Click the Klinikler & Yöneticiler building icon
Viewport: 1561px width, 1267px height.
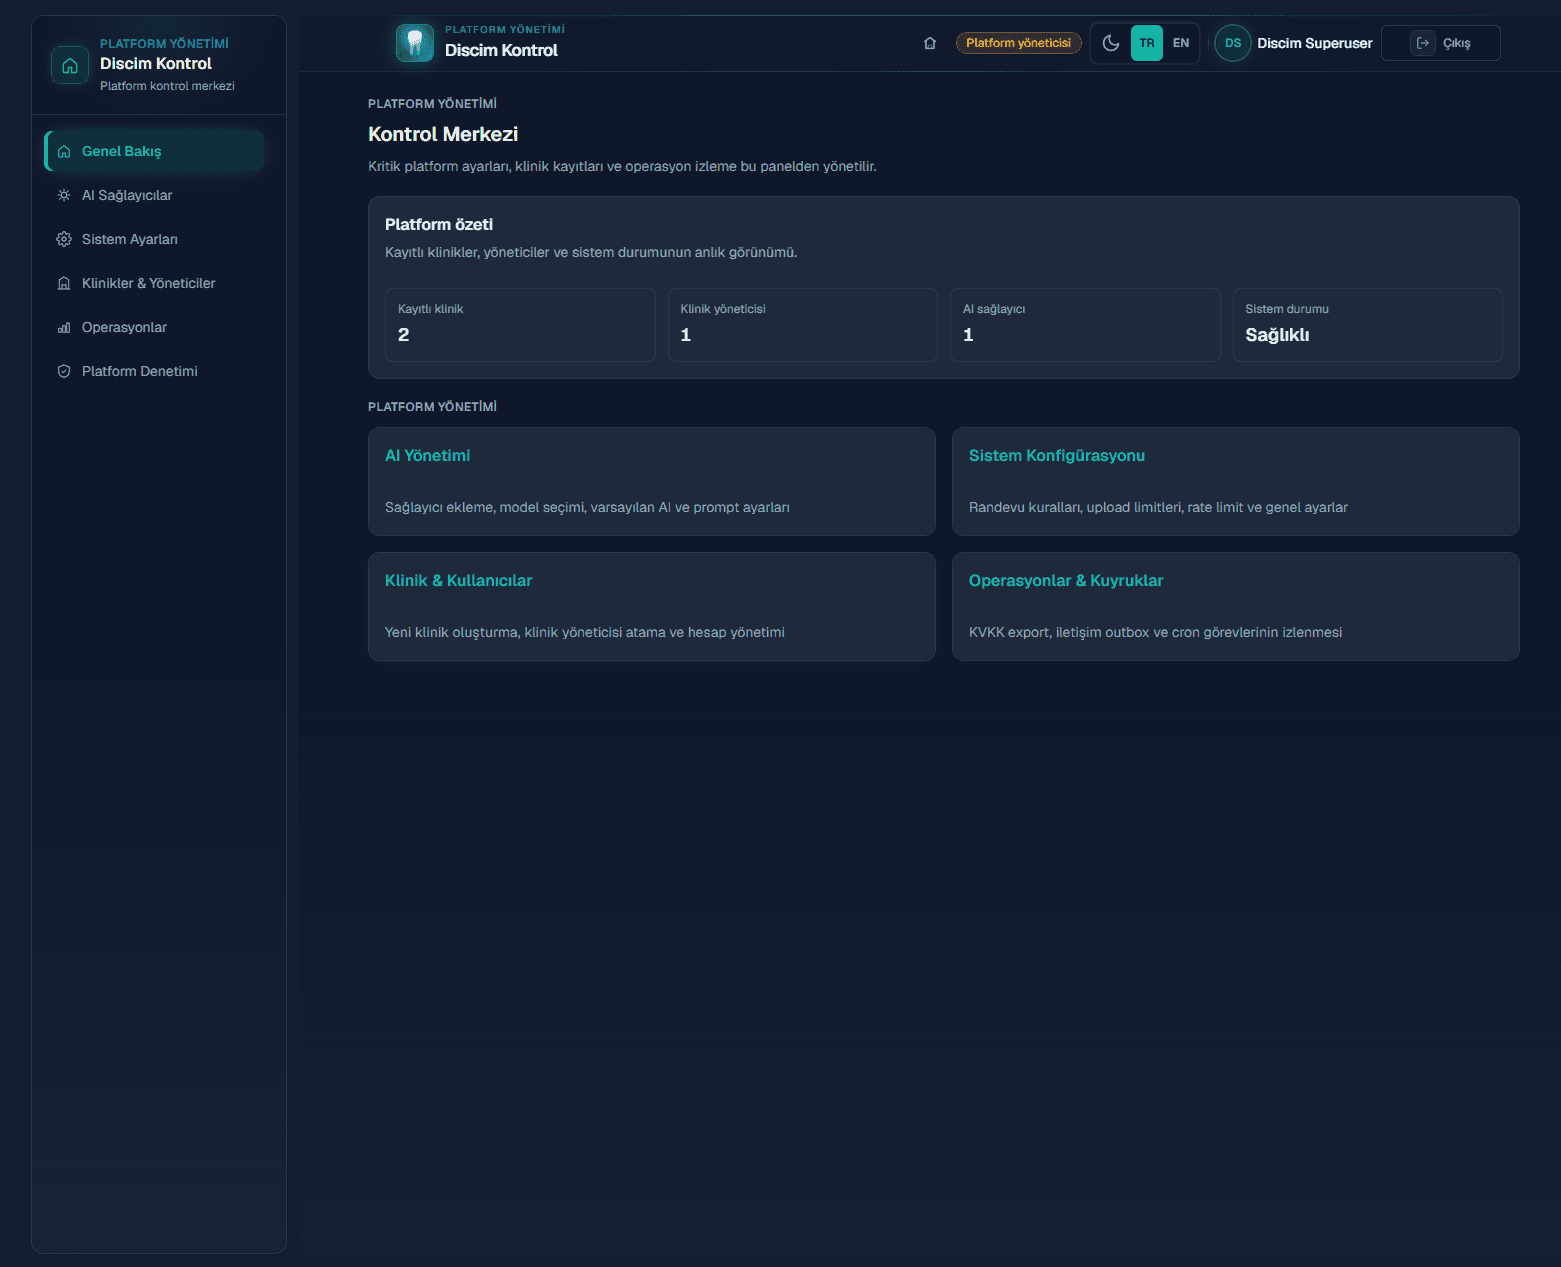(x=64, y=283)
